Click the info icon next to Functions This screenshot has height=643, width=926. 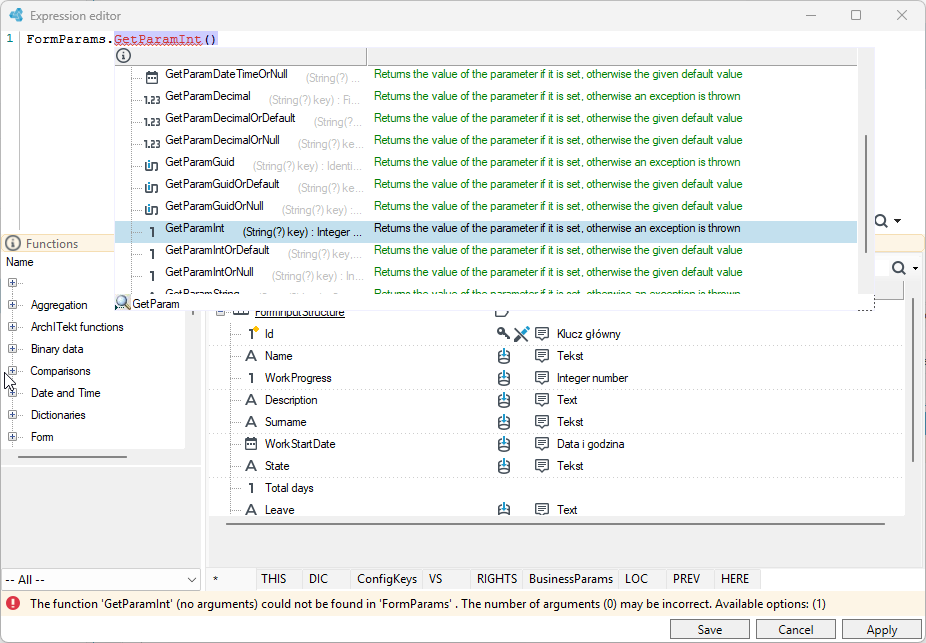point(13,243)
